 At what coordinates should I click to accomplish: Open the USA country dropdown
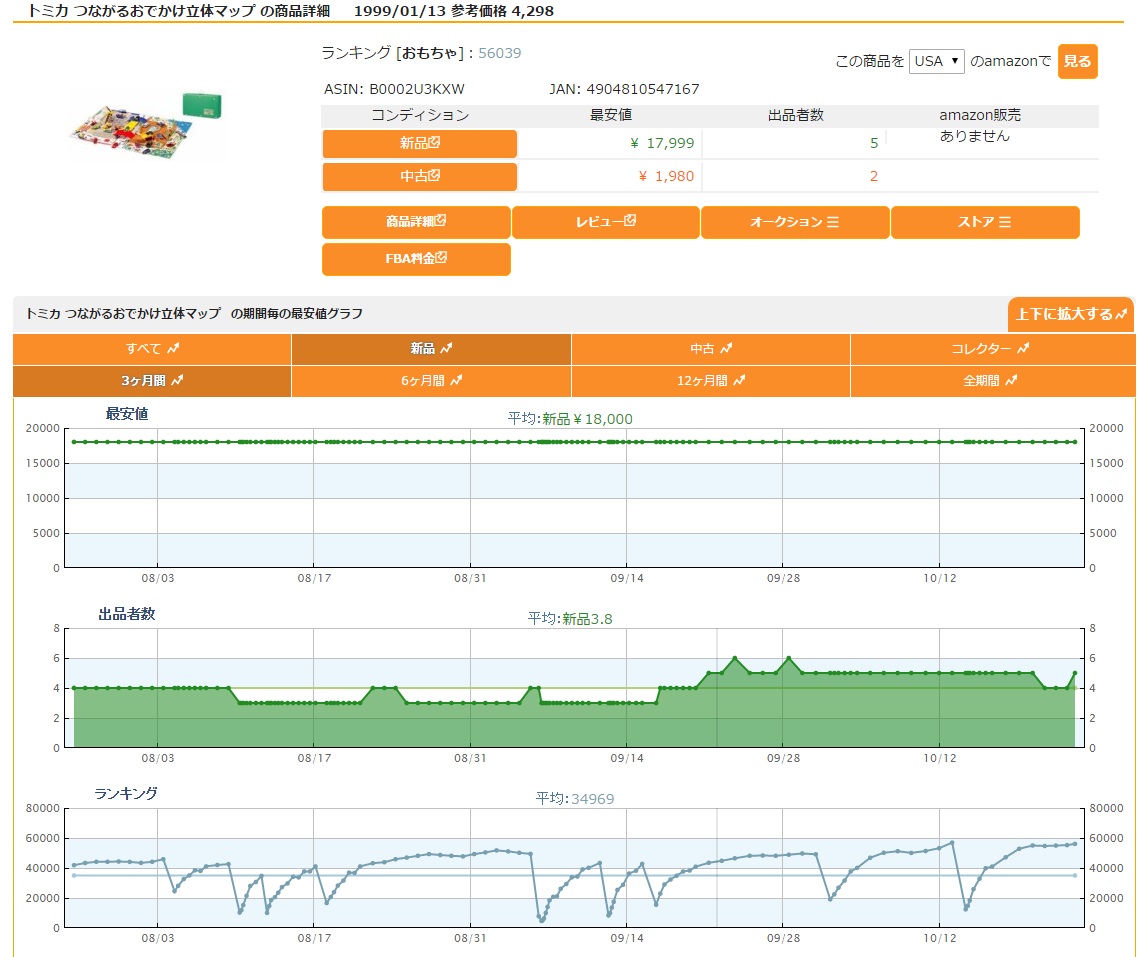pyautogui.click(x=936, y=61)
